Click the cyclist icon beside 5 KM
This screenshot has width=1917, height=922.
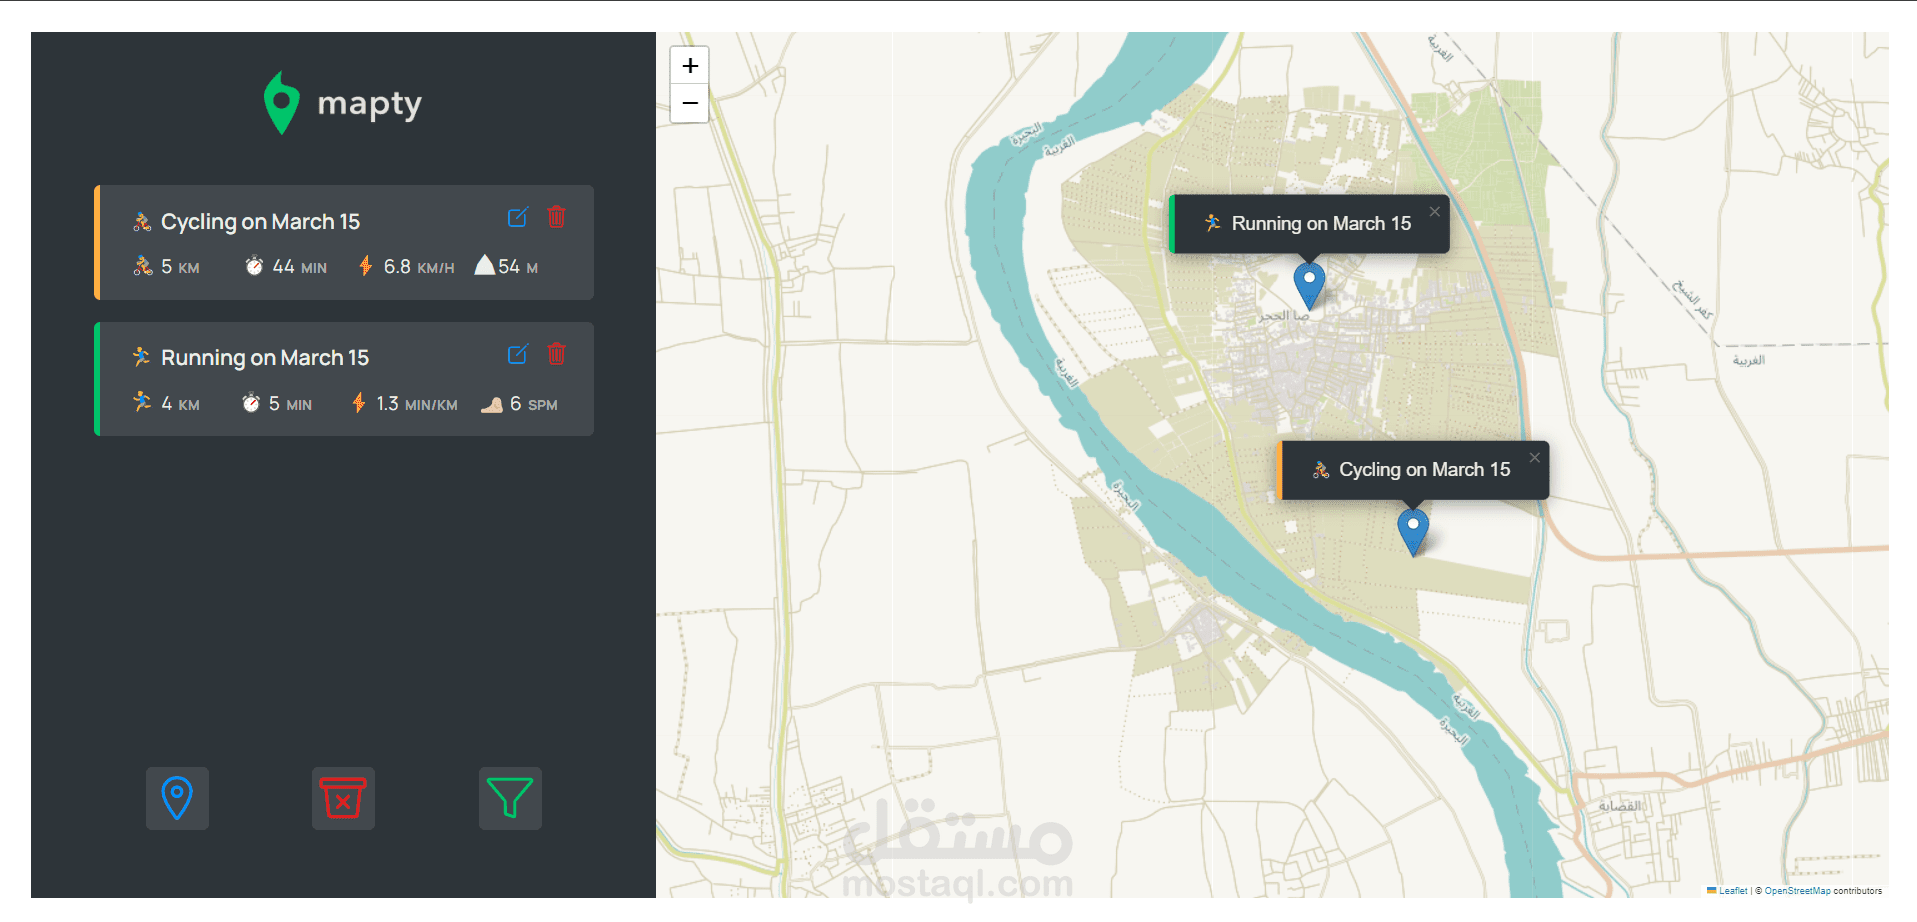(143, 266)
